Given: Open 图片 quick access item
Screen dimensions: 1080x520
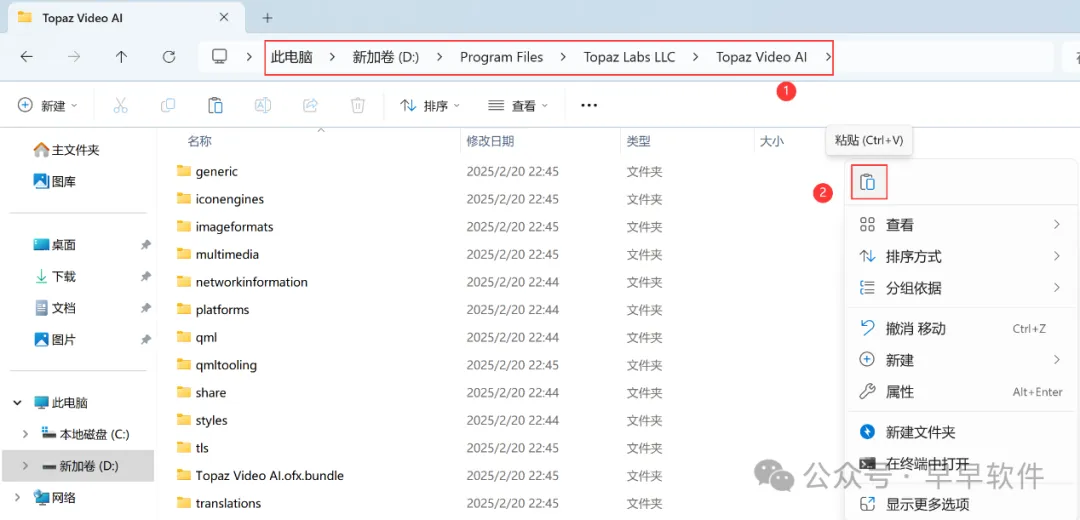Looking at the screenshot, I should pos(54,340).
